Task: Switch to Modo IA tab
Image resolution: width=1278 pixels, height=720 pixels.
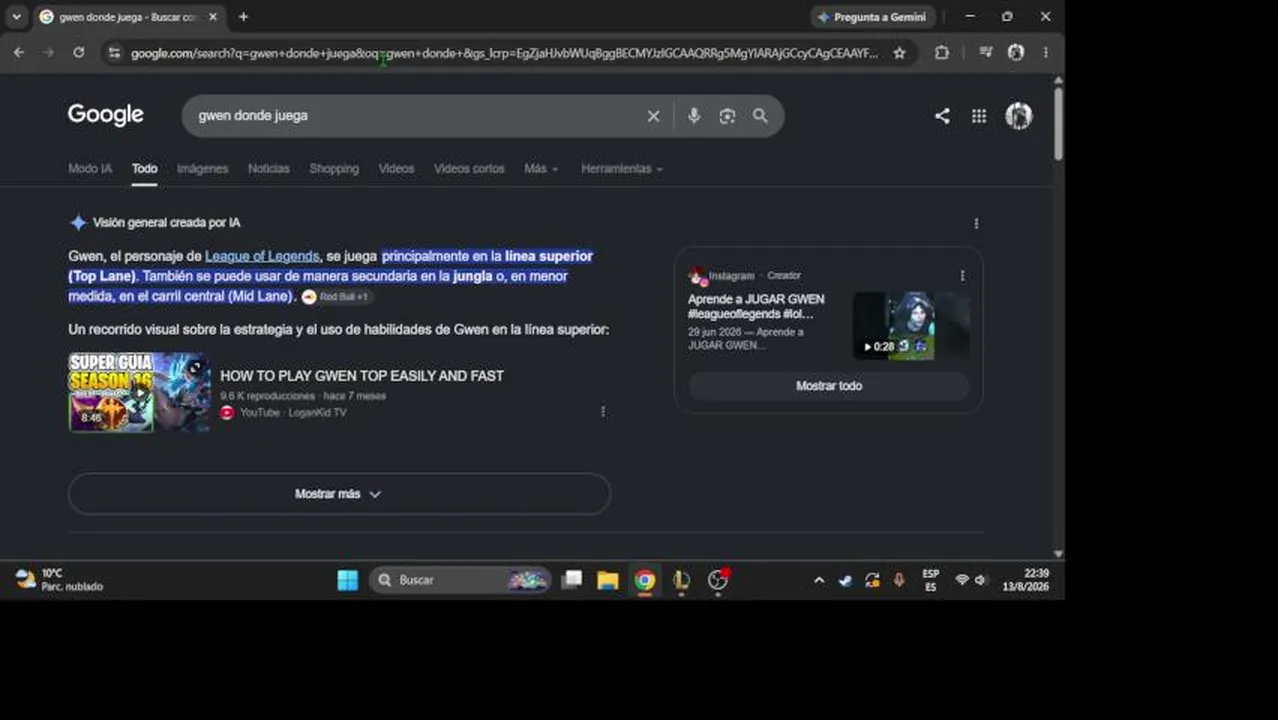Action: 90,169
